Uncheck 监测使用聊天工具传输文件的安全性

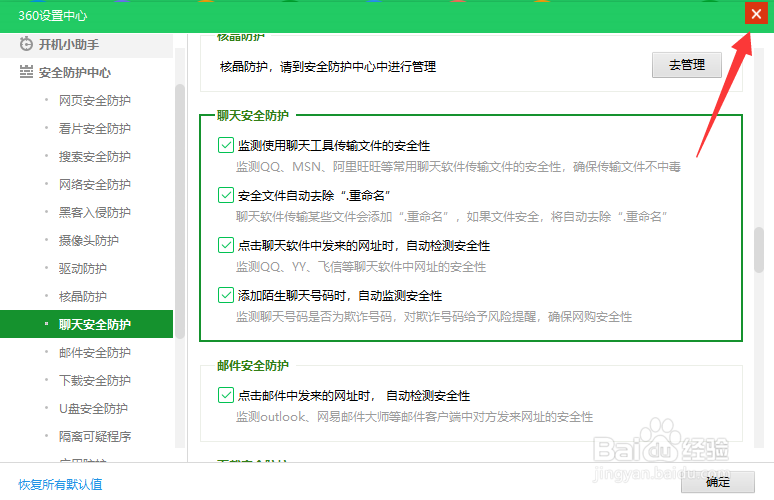coord(226,145)
